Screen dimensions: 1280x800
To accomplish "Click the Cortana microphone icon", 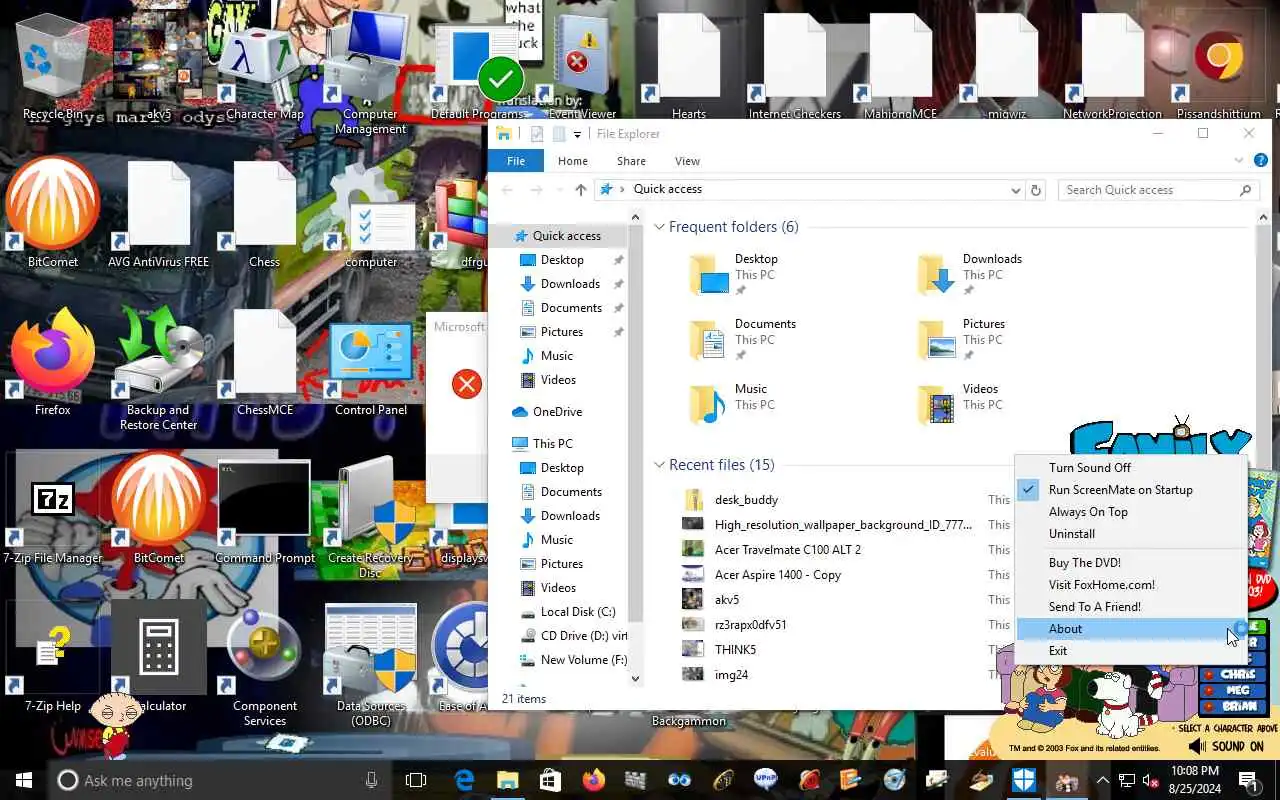I will tap(372, 780).
